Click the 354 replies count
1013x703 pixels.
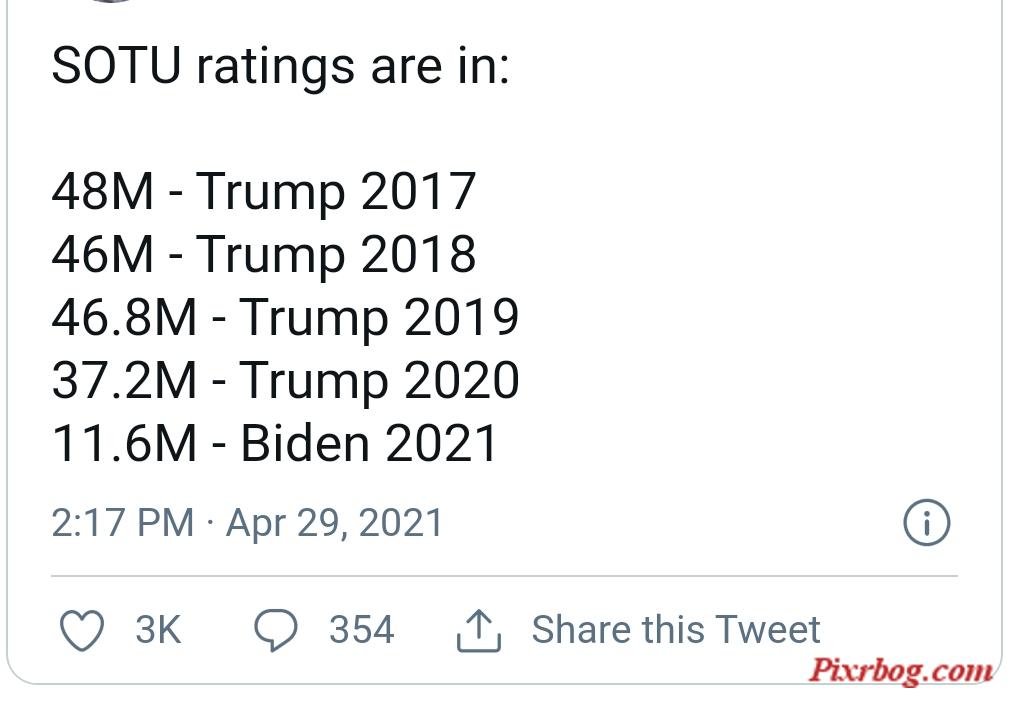(x=362, y=629)
